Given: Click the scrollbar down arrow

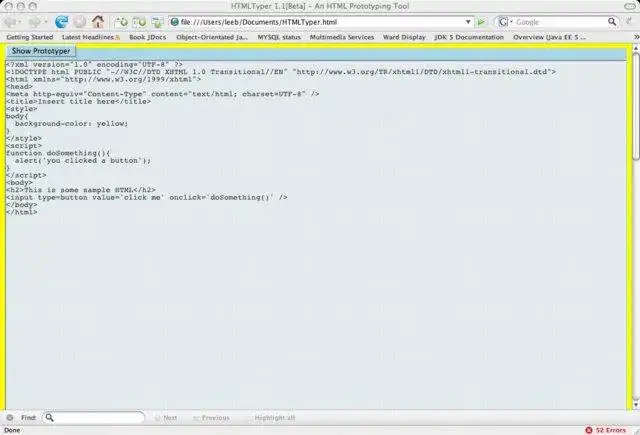Looking at the screenshot, I should (636, 404).
